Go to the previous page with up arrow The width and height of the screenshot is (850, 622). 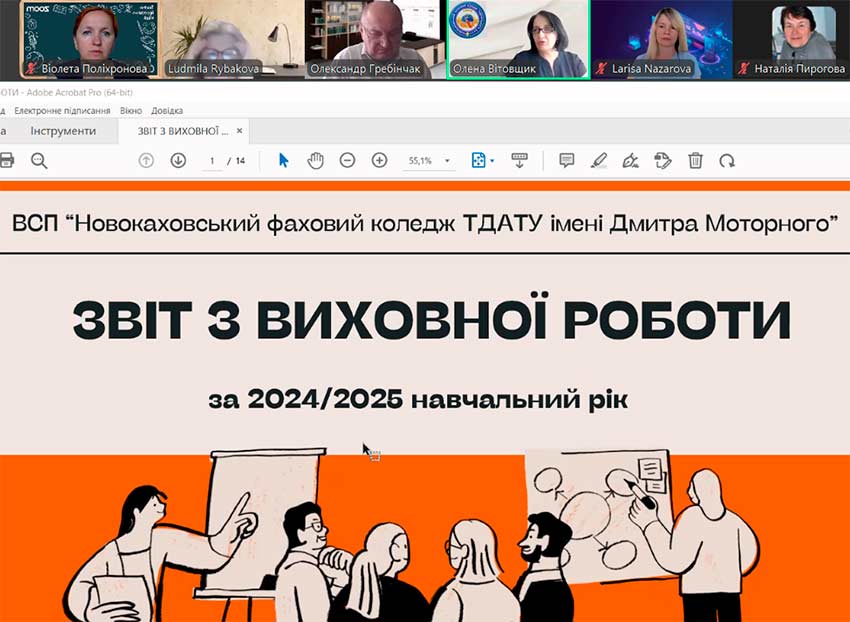(x=146, y=160)
